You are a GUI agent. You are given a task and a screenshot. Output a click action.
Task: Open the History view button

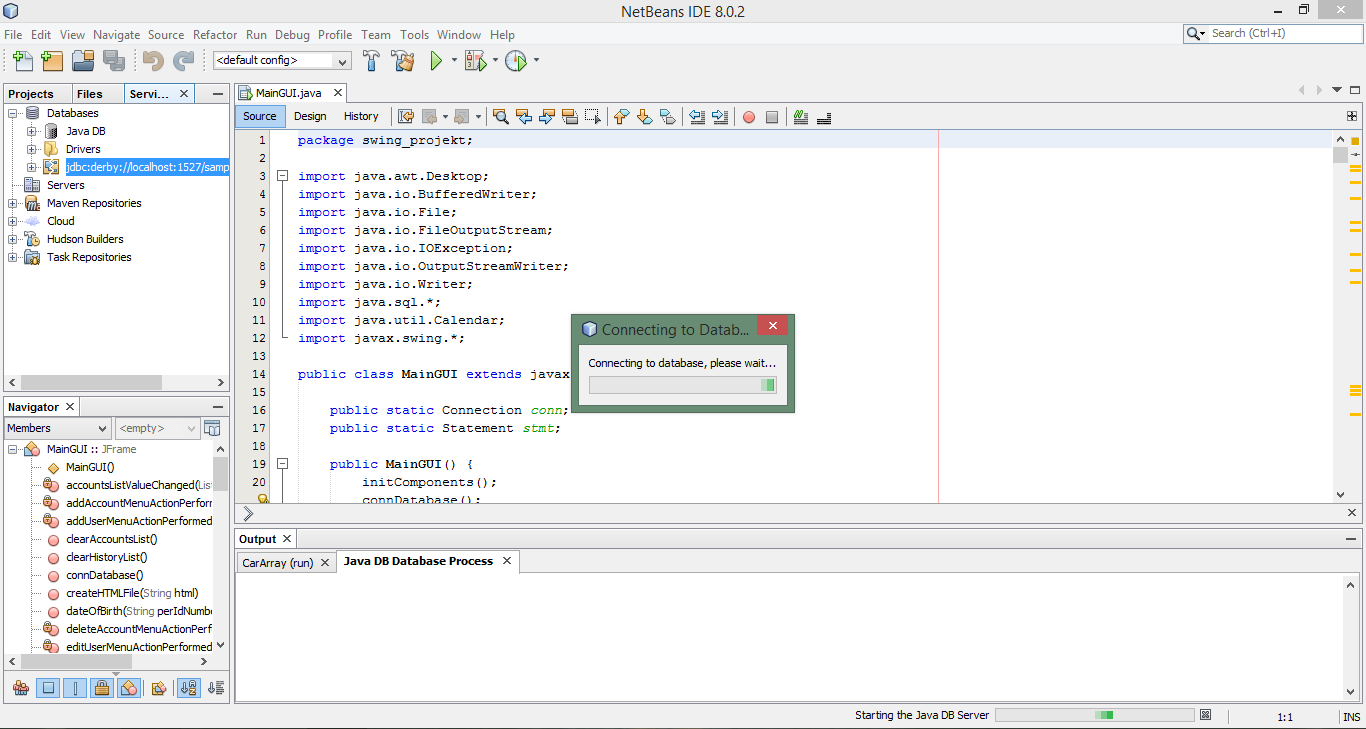pyautogui.click(x=361, y=117)
